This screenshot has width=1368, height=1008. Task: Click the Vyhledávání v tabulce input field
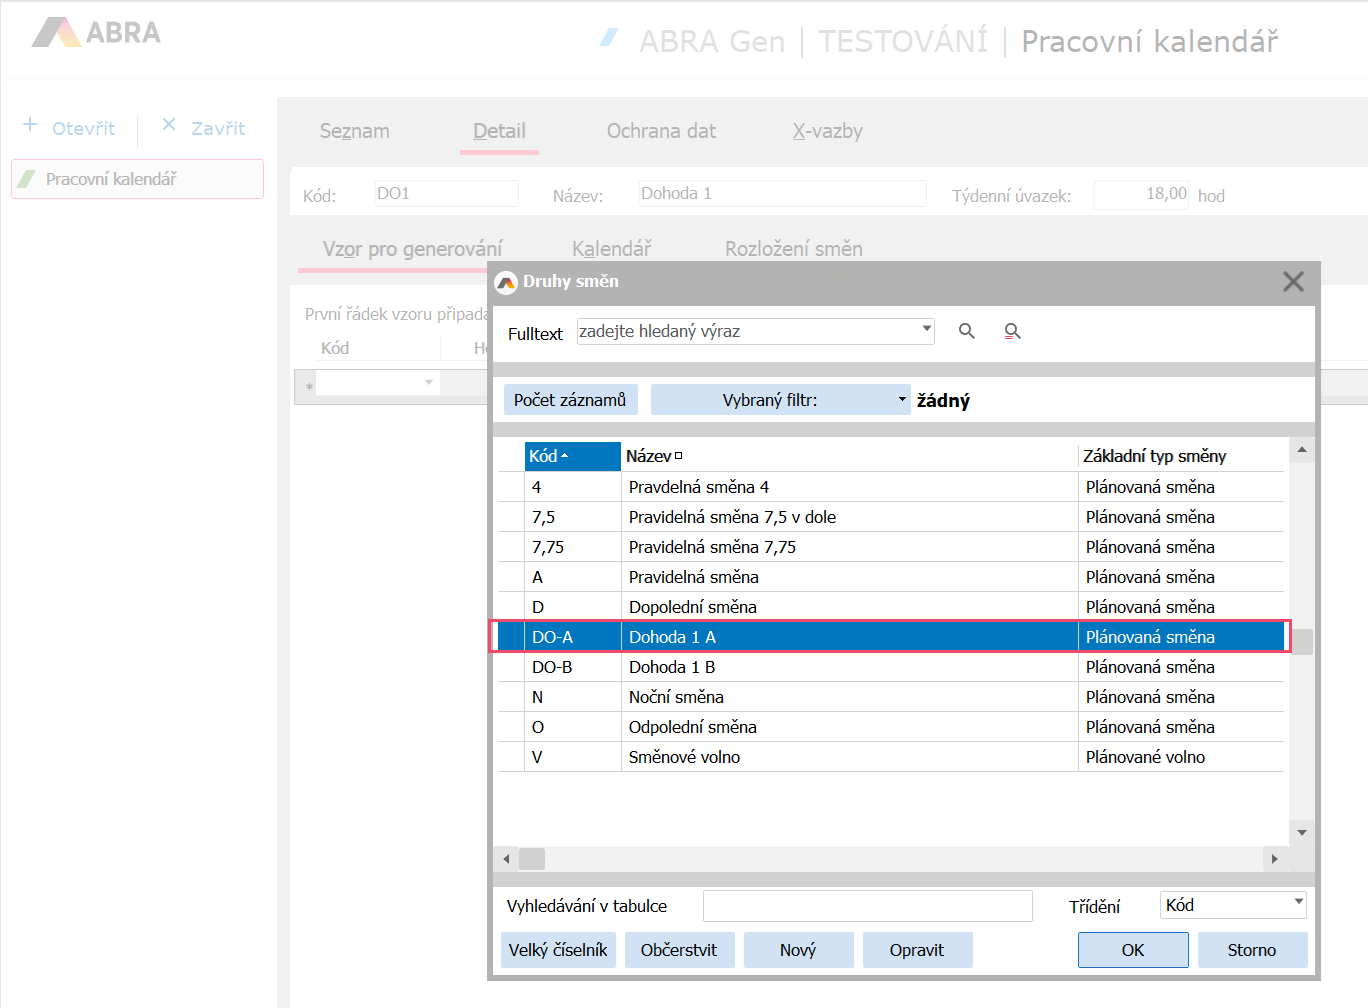coord(867,906)
